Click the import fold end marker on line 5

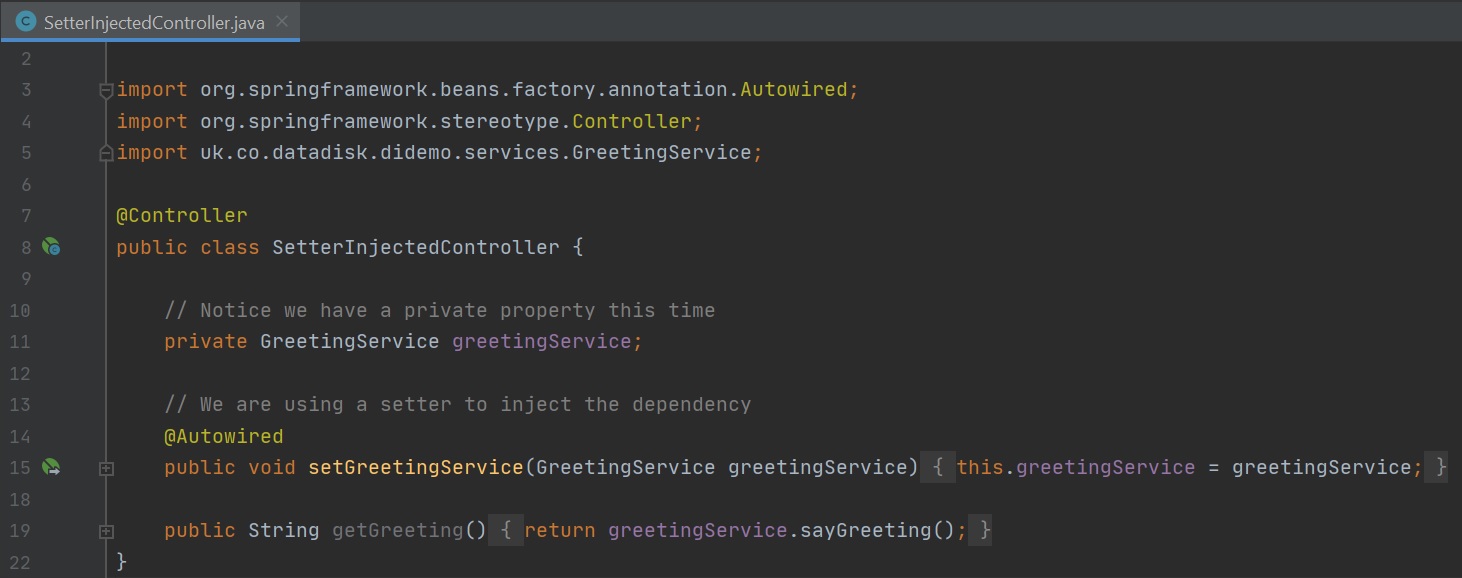106,153
